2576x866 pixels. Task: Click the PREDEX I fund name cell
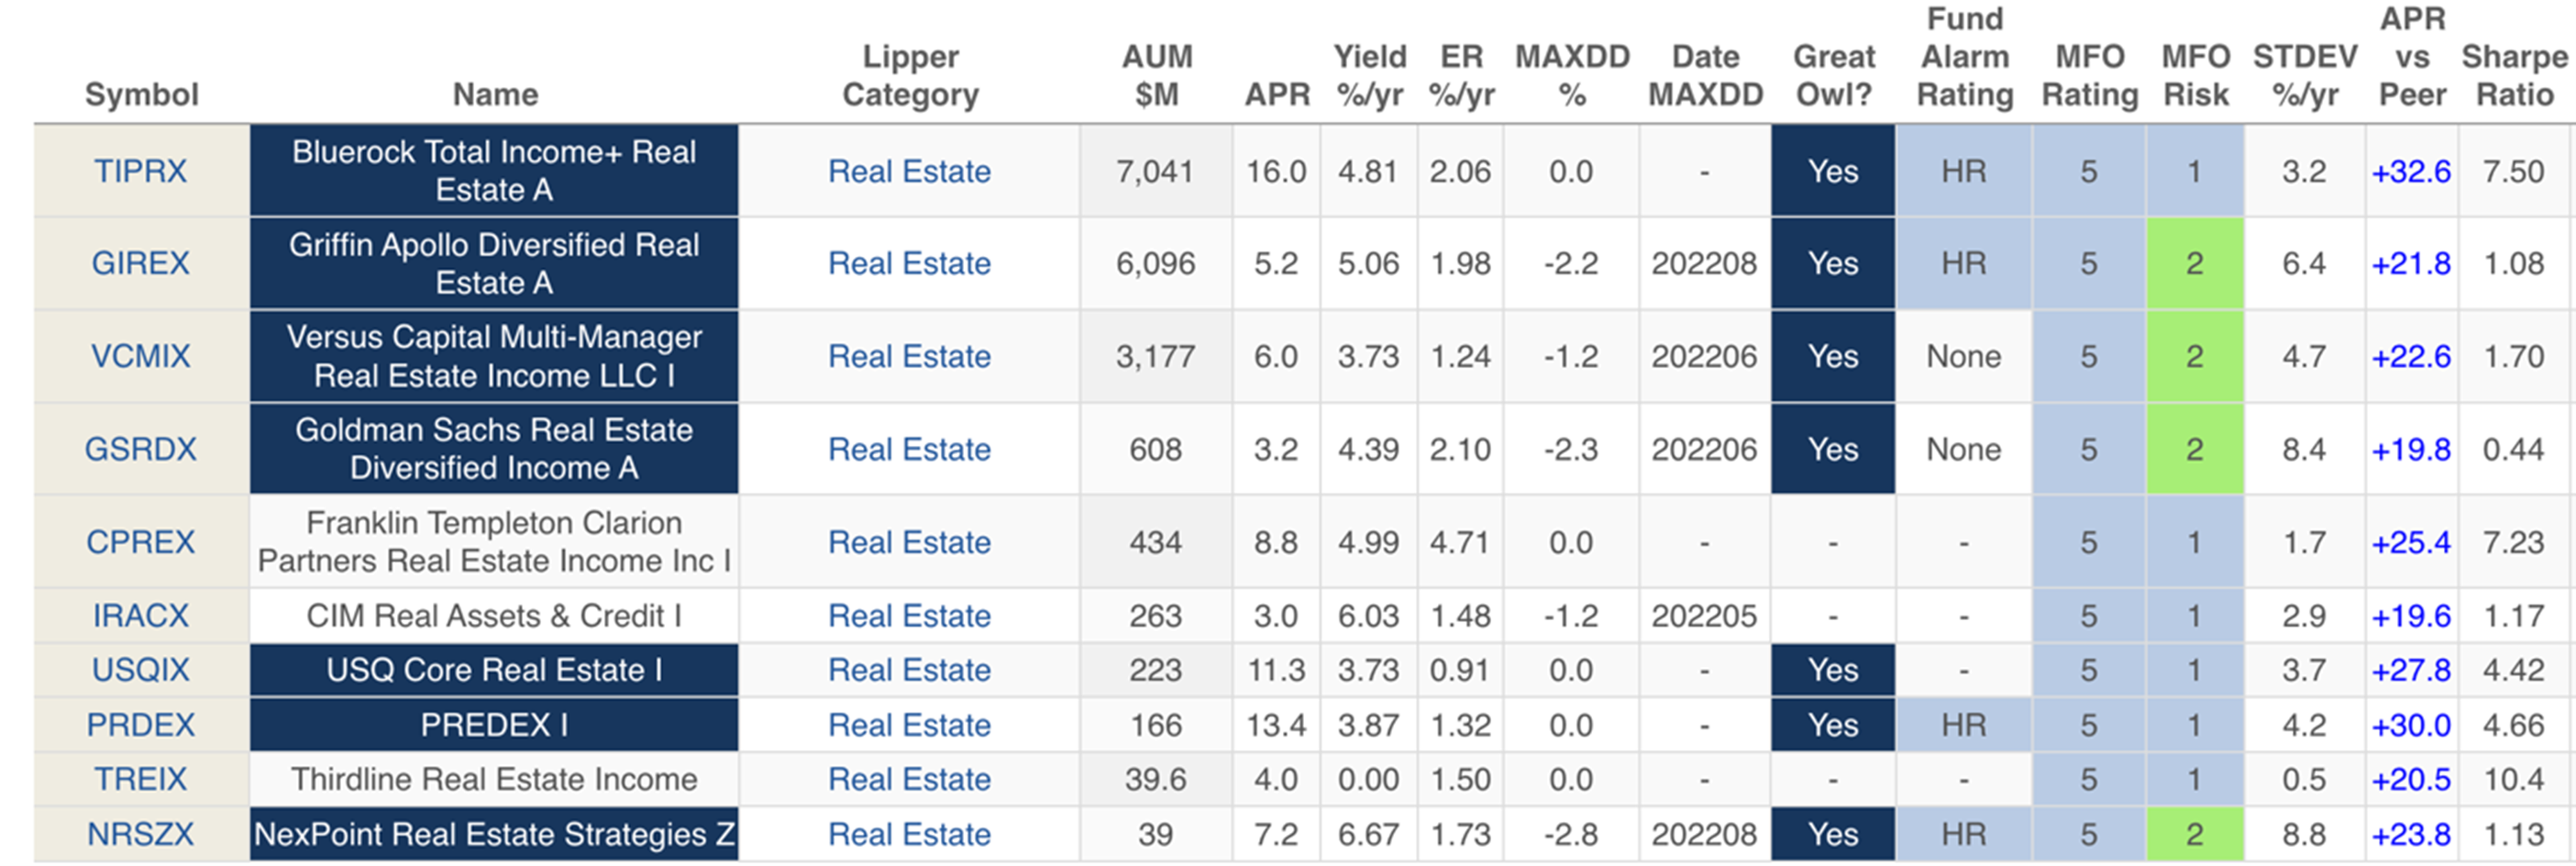coord(494,725)
